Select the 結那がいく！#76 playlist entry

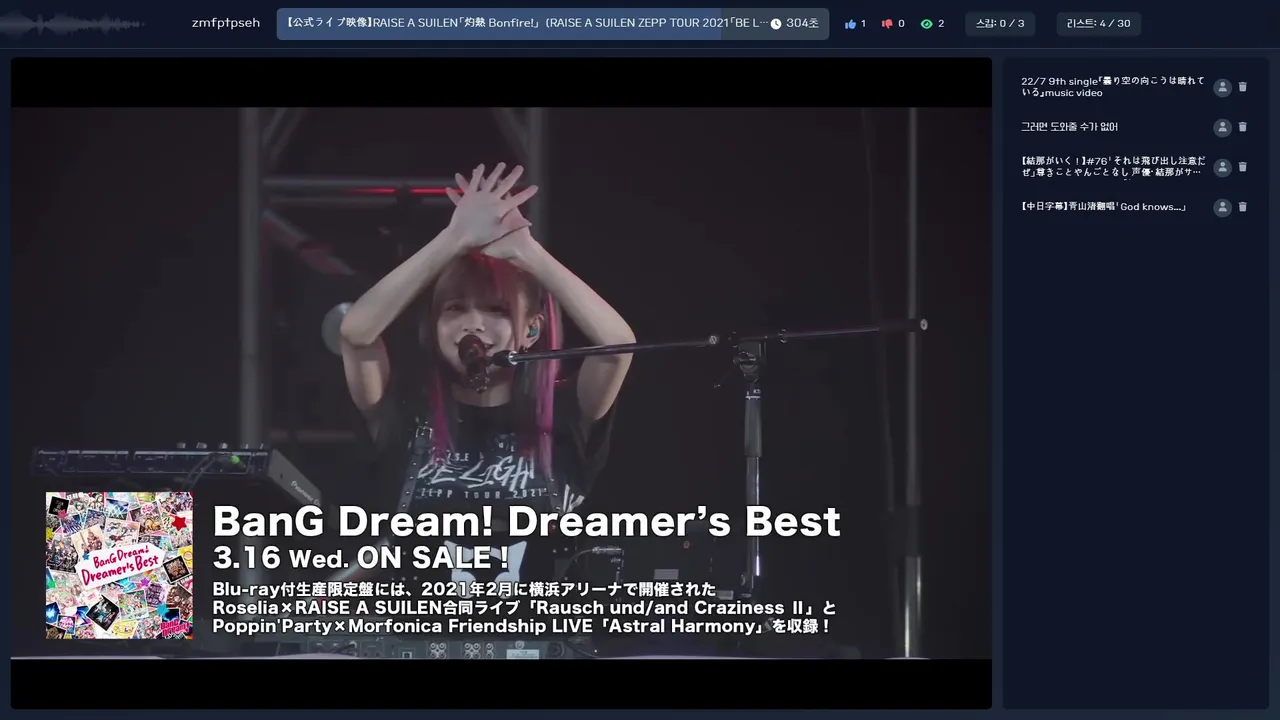[x=1112, y=167]
